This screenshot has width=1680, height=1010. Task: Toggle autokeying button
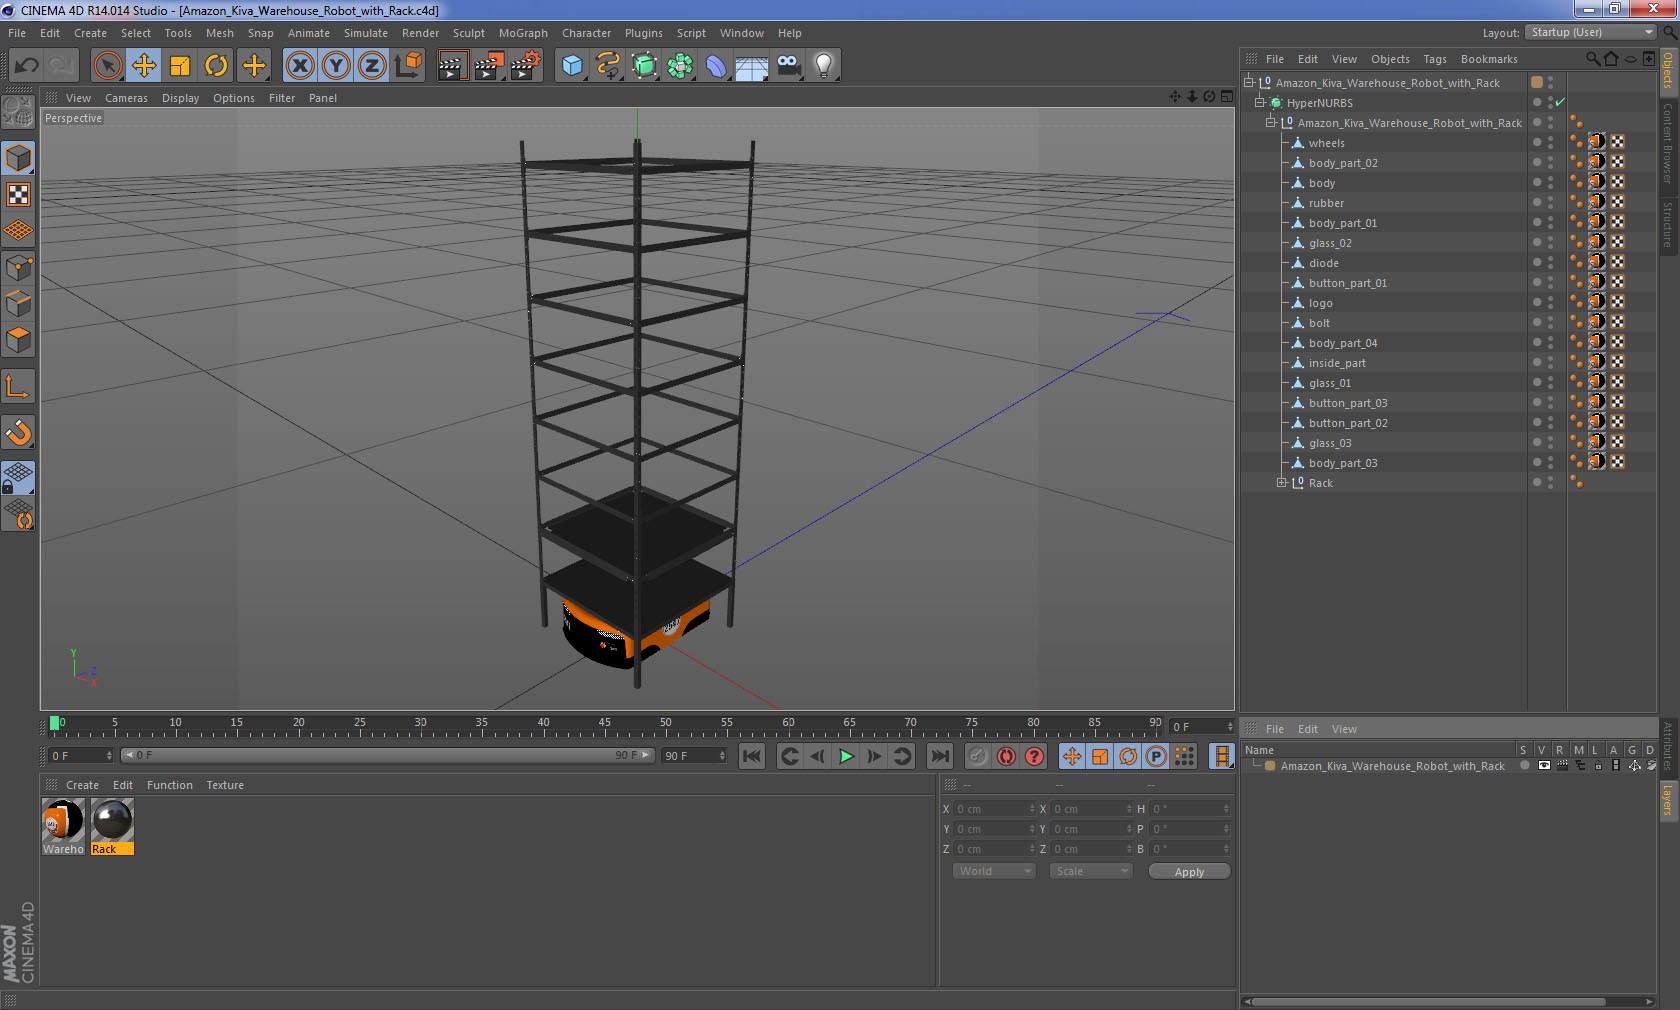click(1006, 756)
